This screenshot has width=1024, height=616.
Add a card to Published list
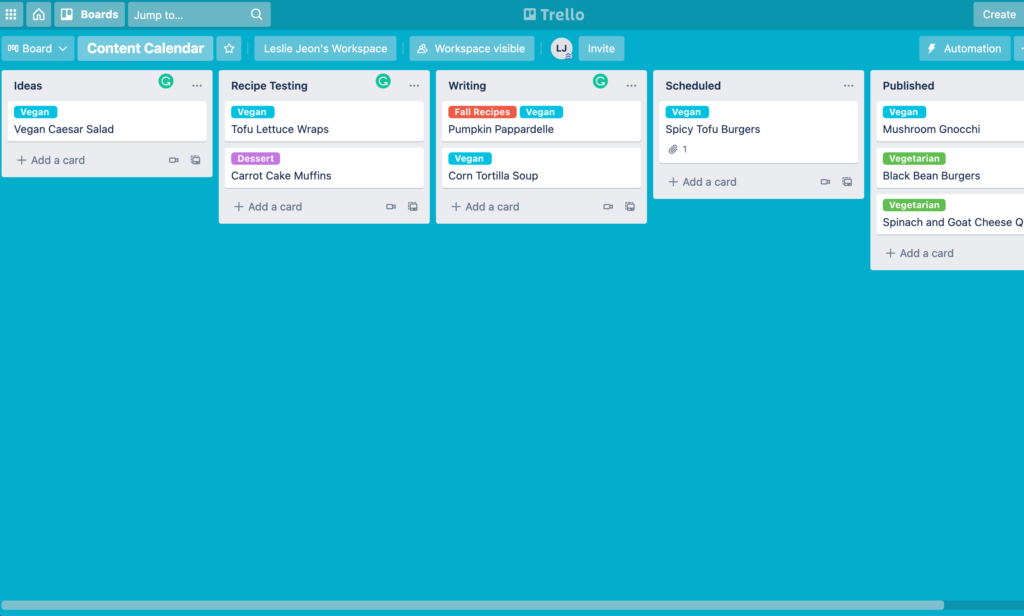click(x=920, y=253)
